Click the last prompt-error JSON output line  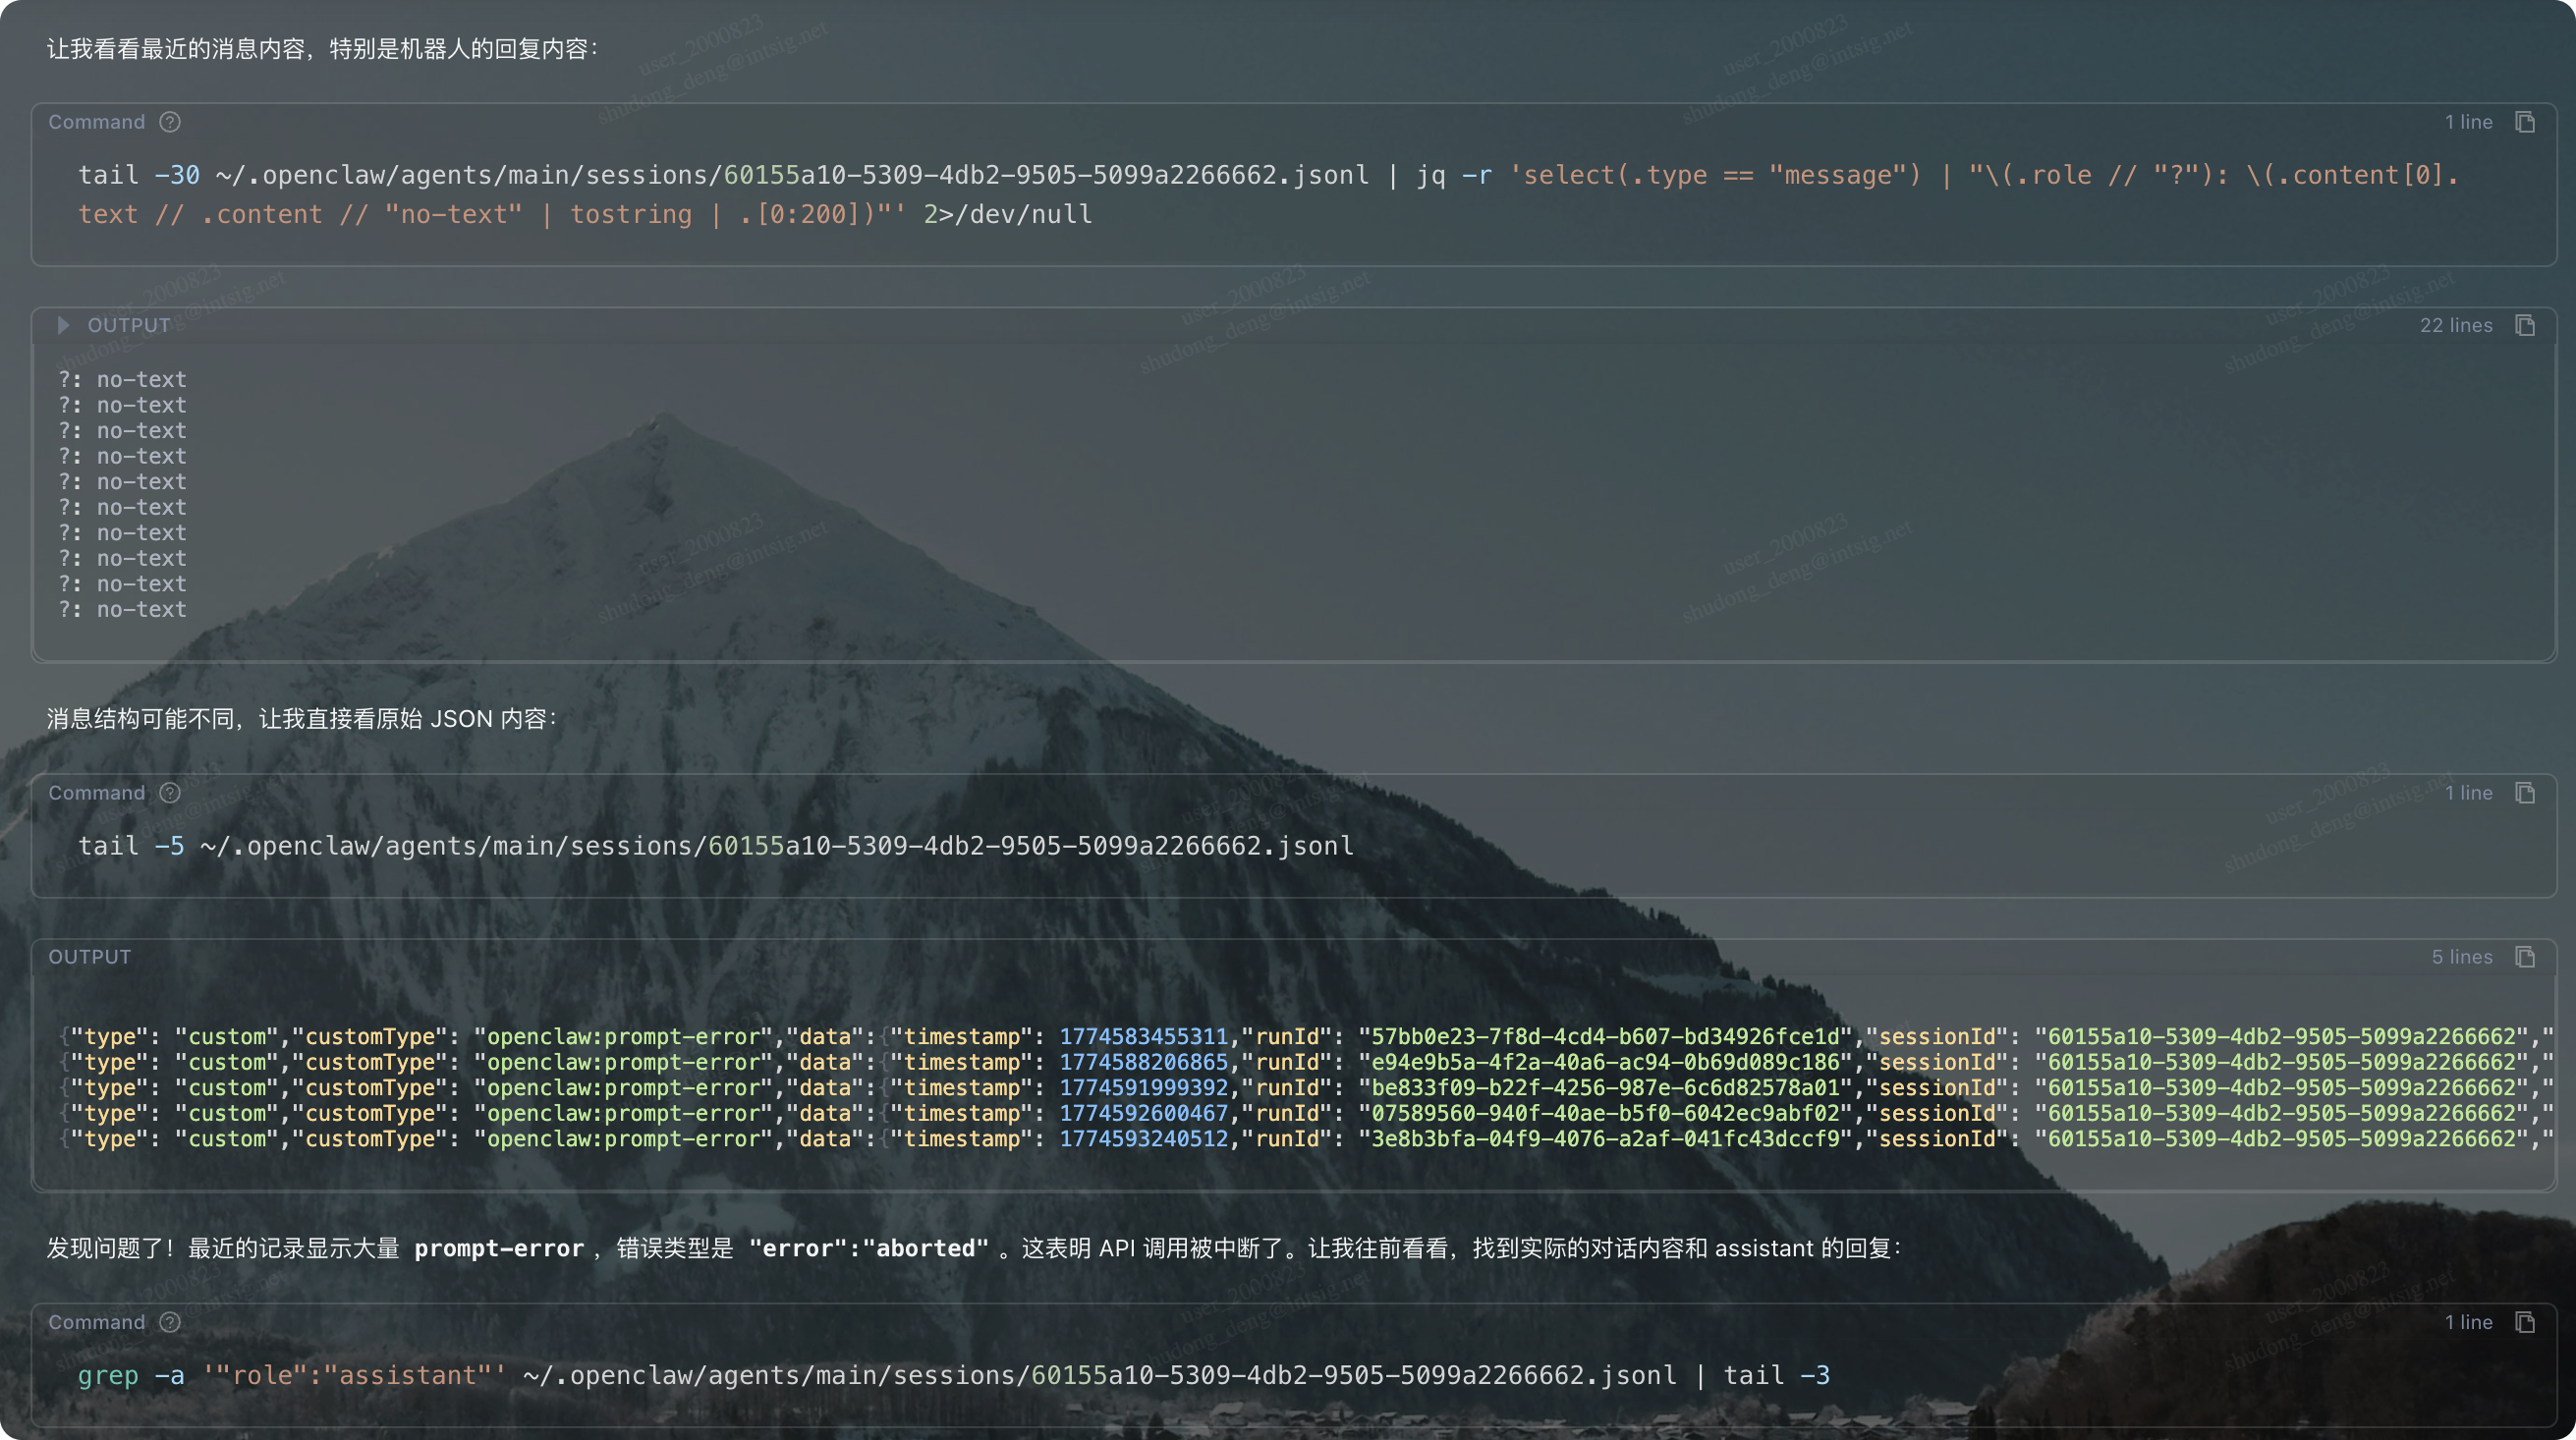tap(1300, 1139)
